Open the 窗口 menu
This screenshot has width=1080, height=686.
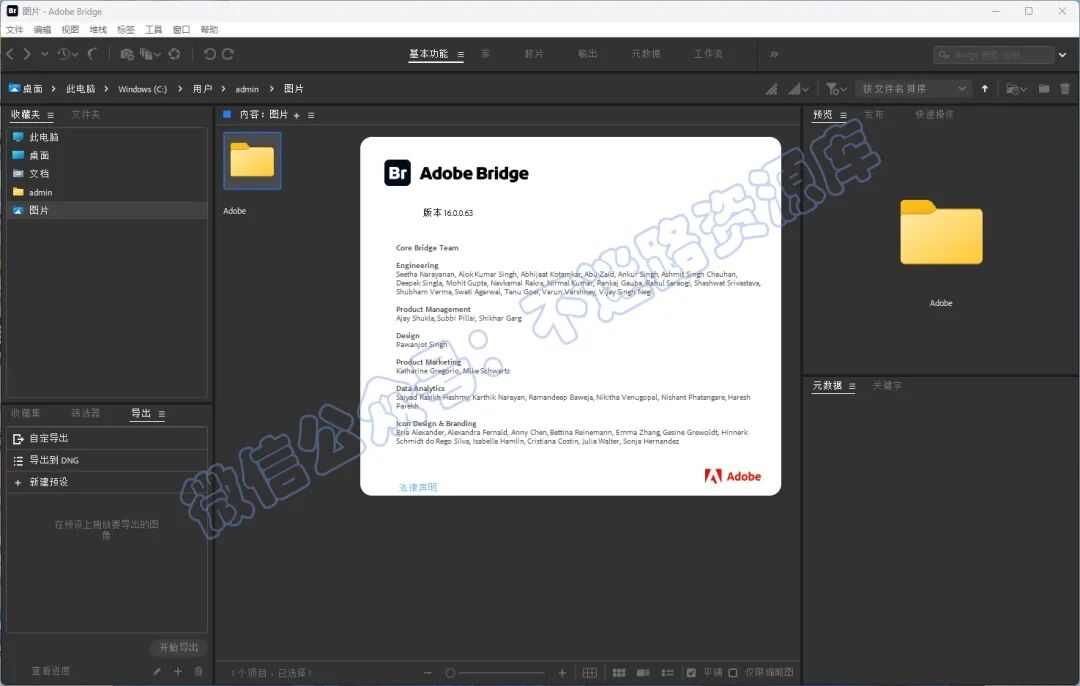click(x=181, y=30)
